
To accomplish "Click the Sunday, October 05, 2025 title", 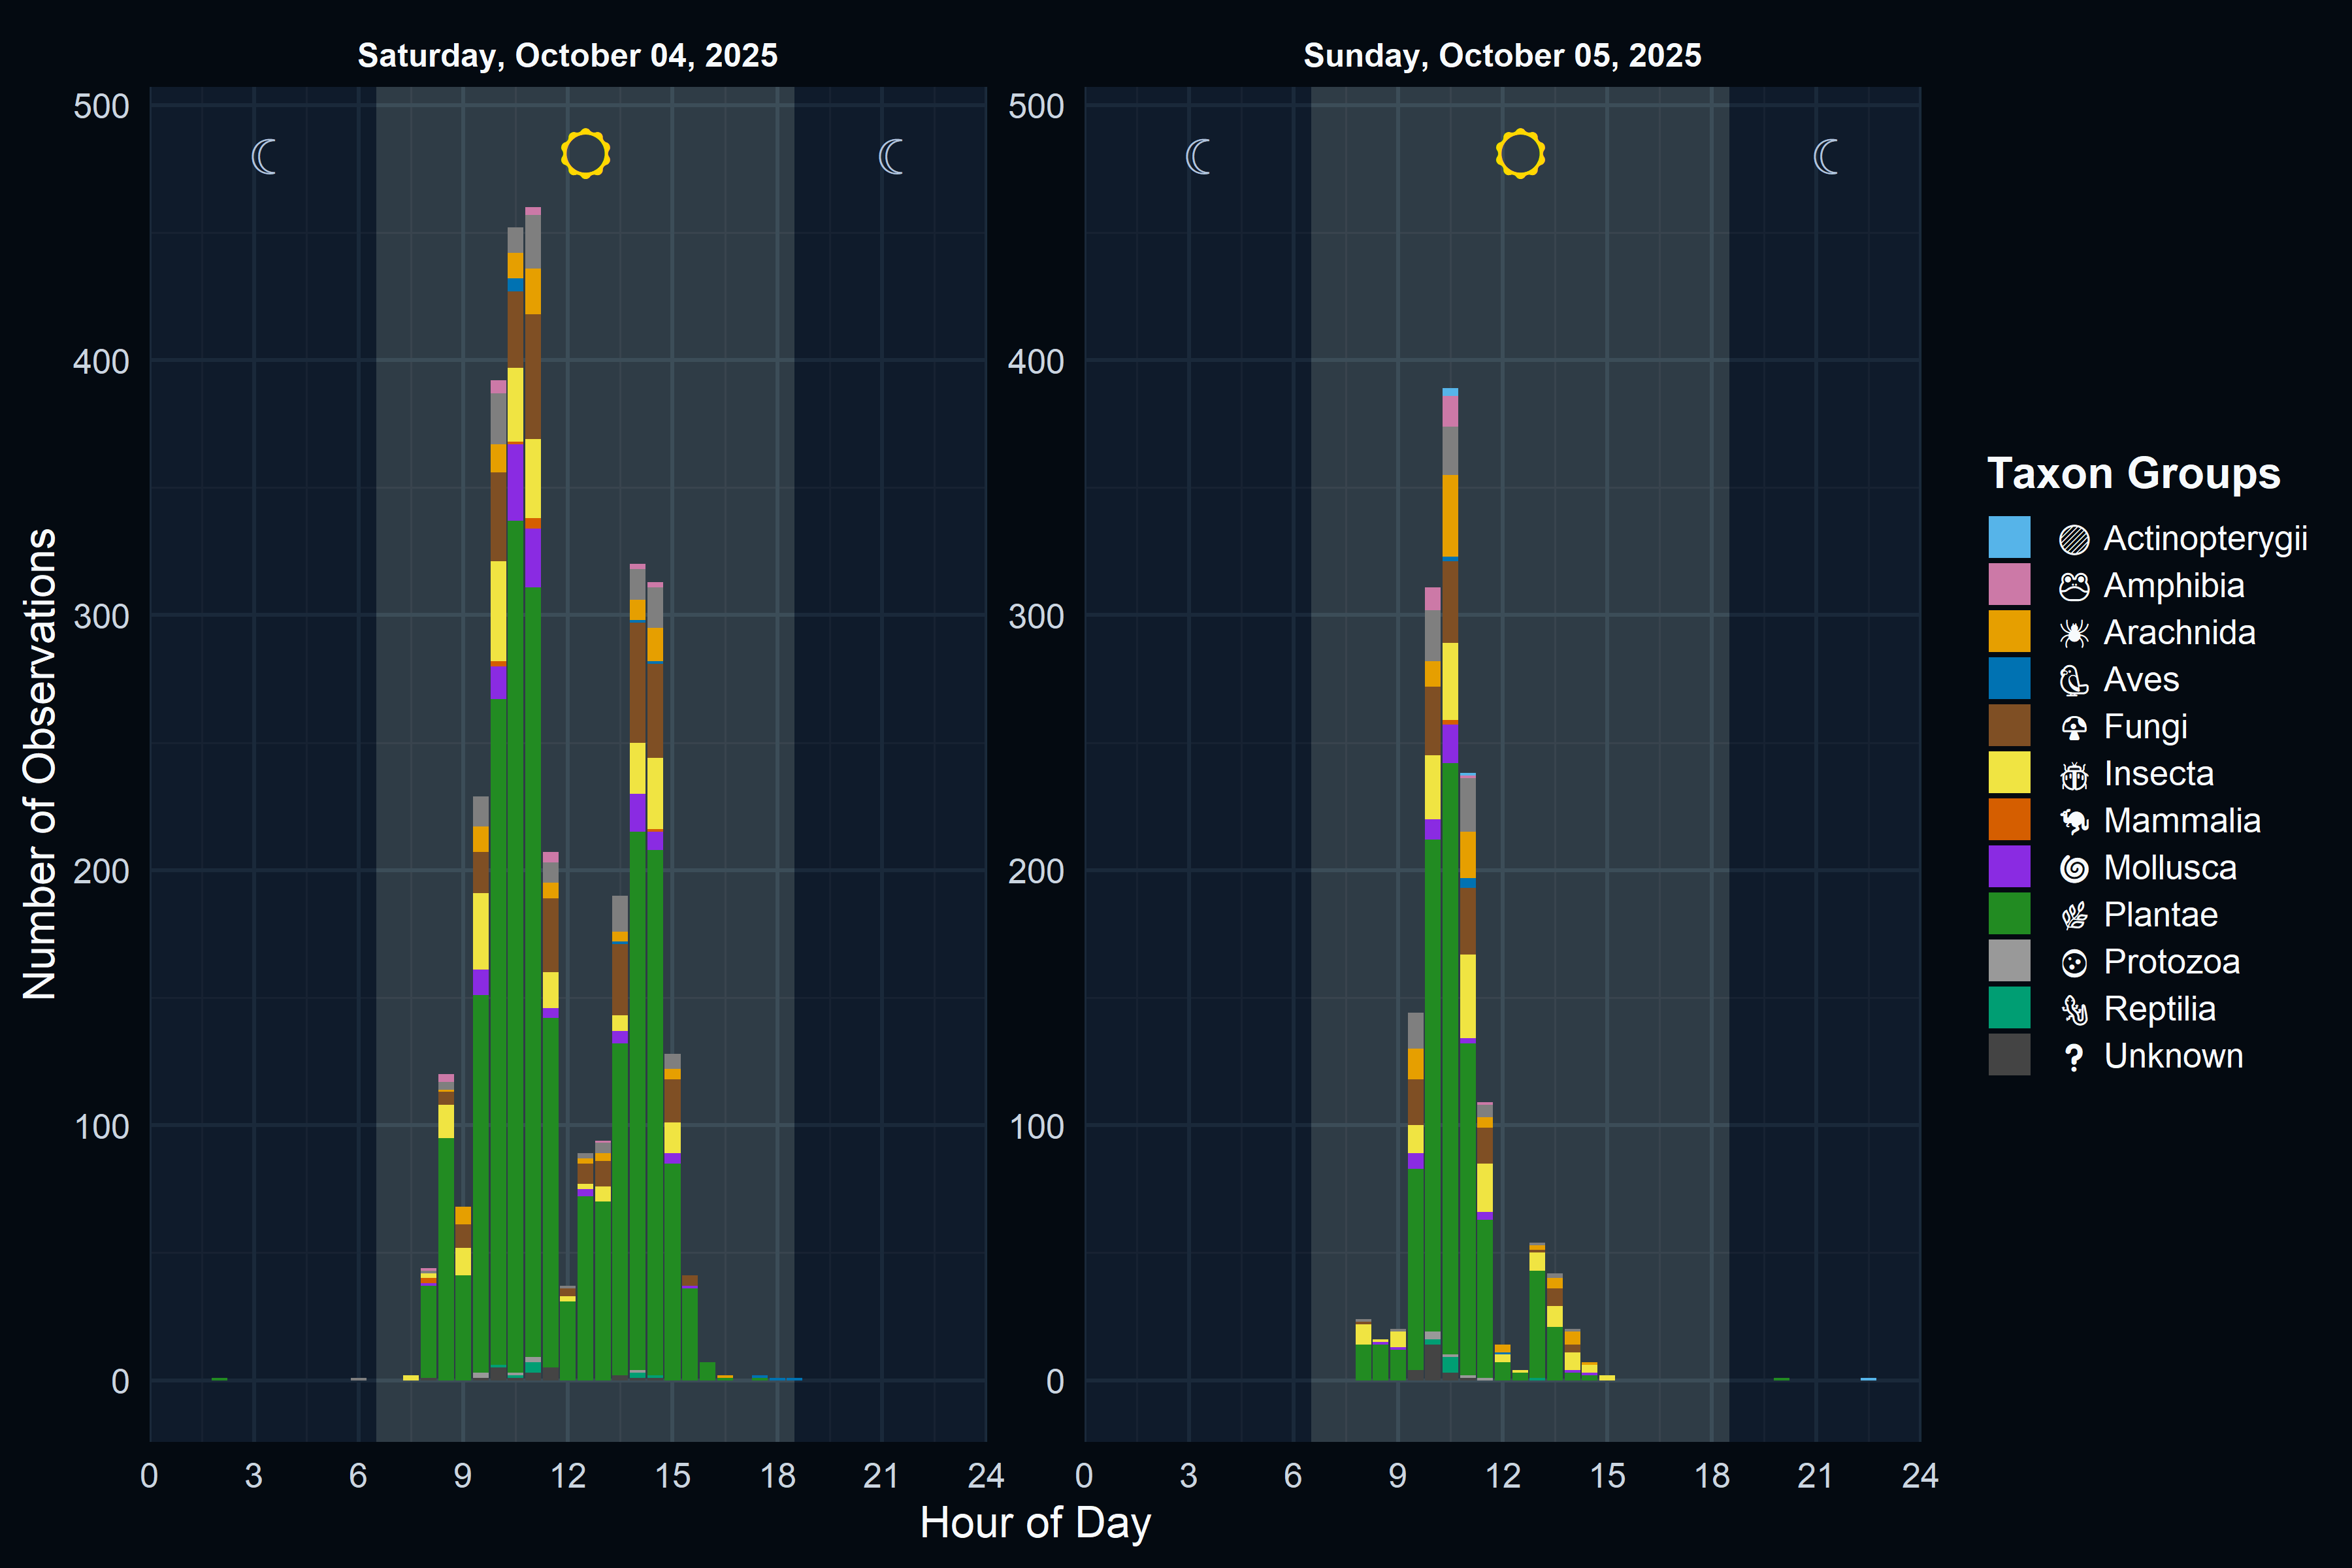I will coord(1502,55).
